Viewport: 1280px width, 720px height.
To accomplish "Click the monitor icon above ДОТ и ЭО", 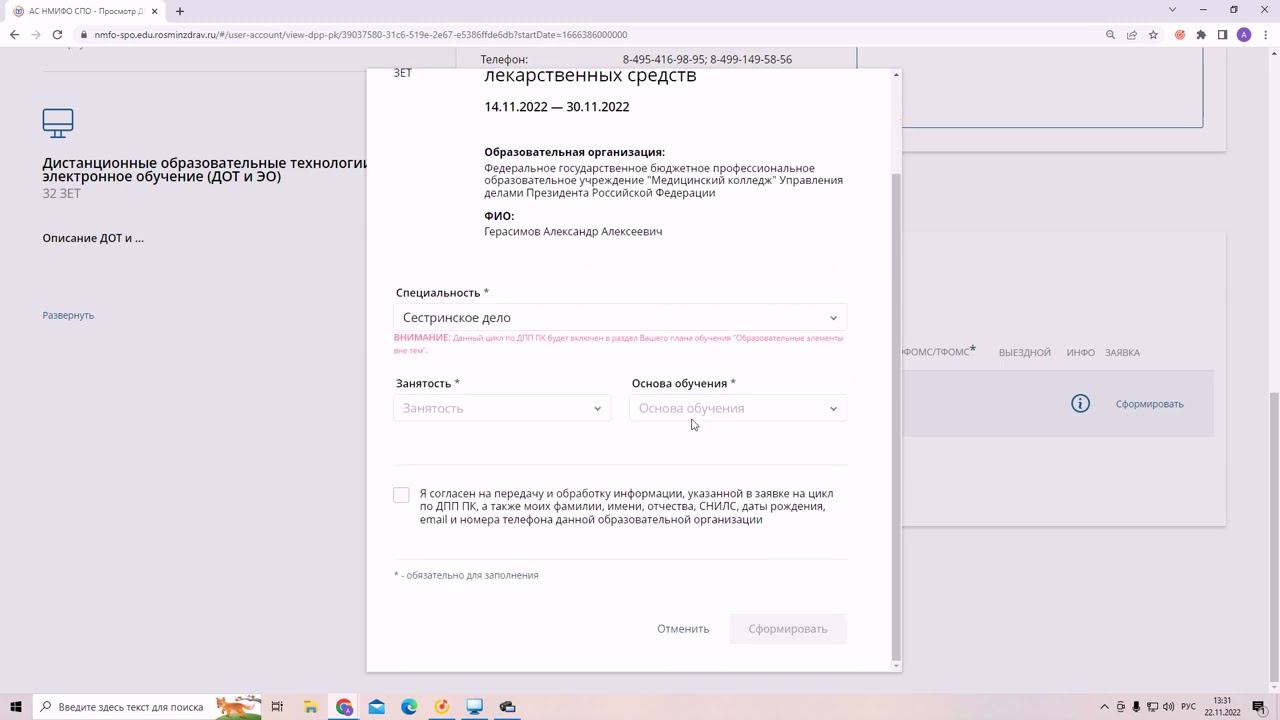I will pyautogui.click(x=58, y=123).
